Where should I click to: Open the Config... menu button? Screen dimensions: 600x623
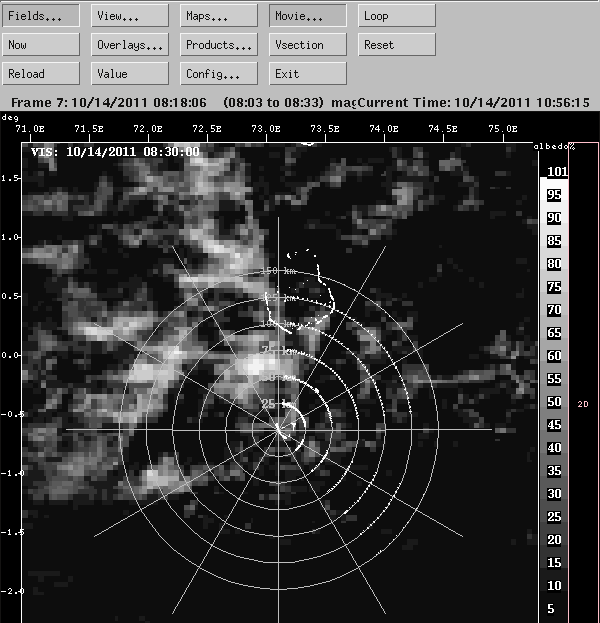click(219, 74)
